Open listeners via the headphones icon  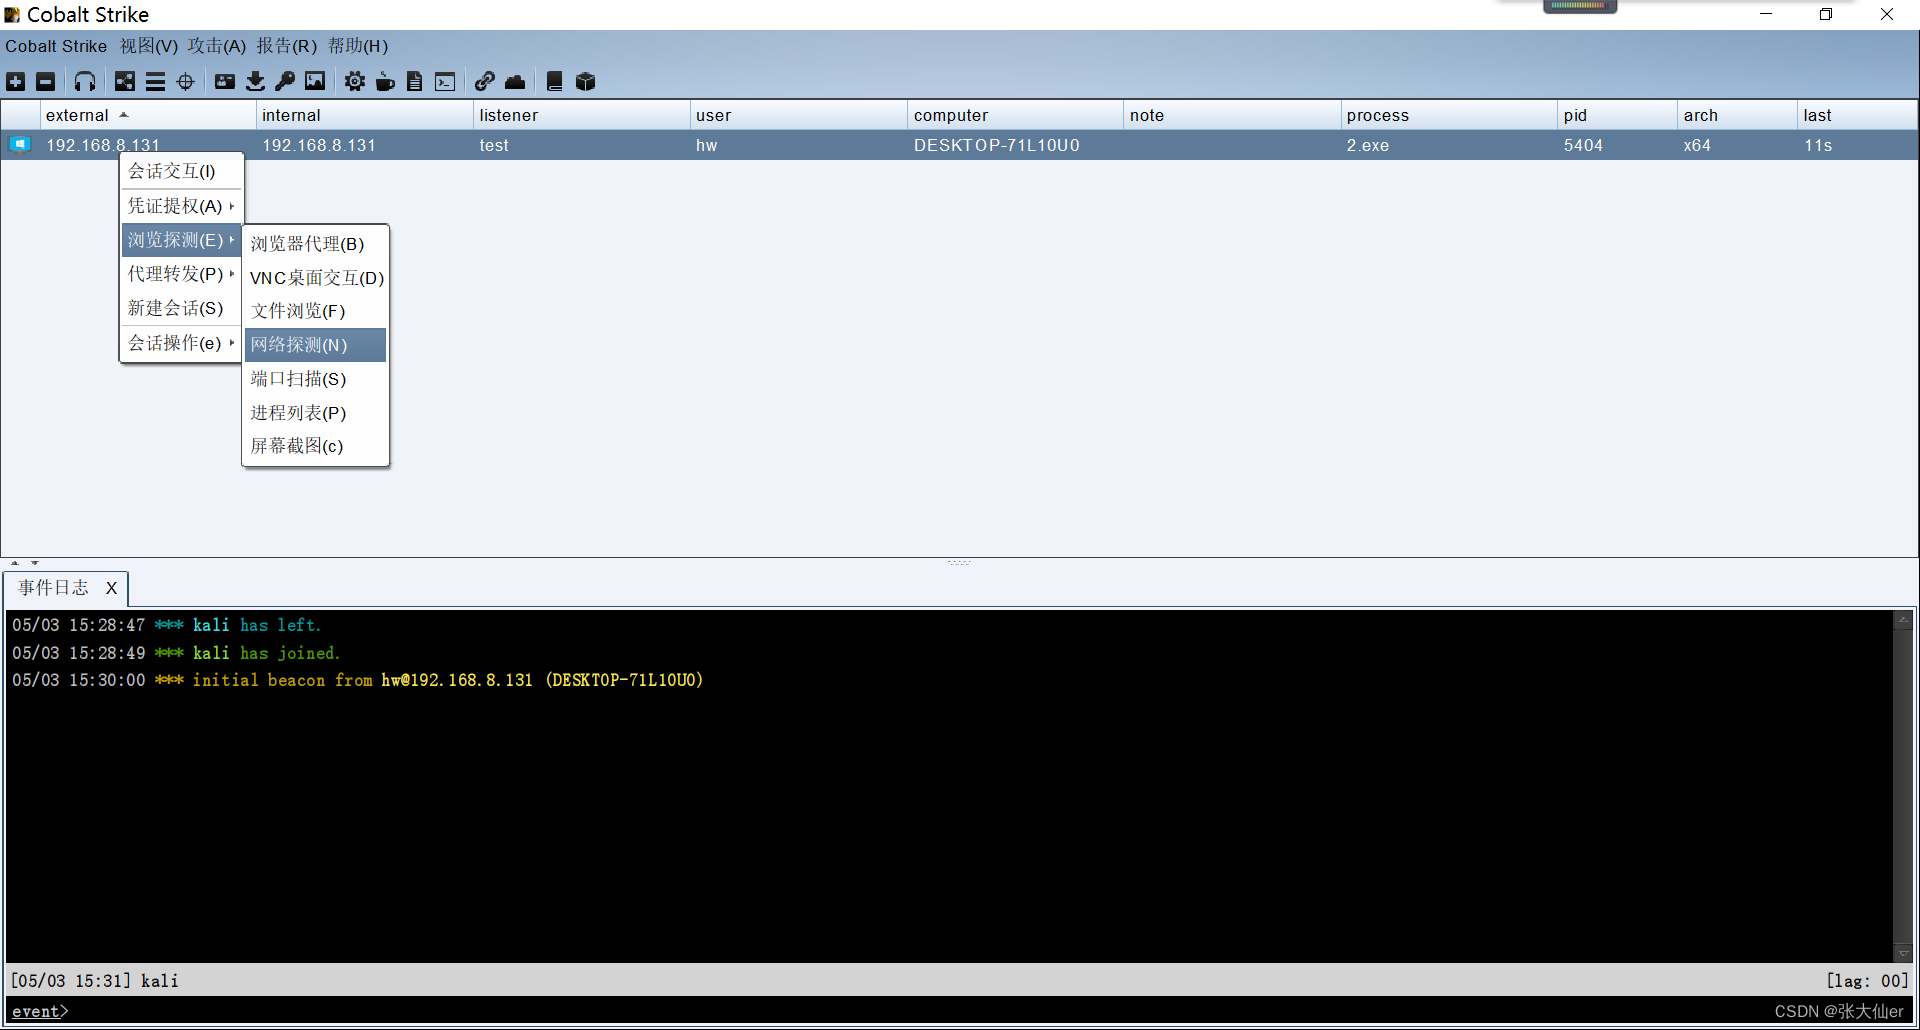85,82
